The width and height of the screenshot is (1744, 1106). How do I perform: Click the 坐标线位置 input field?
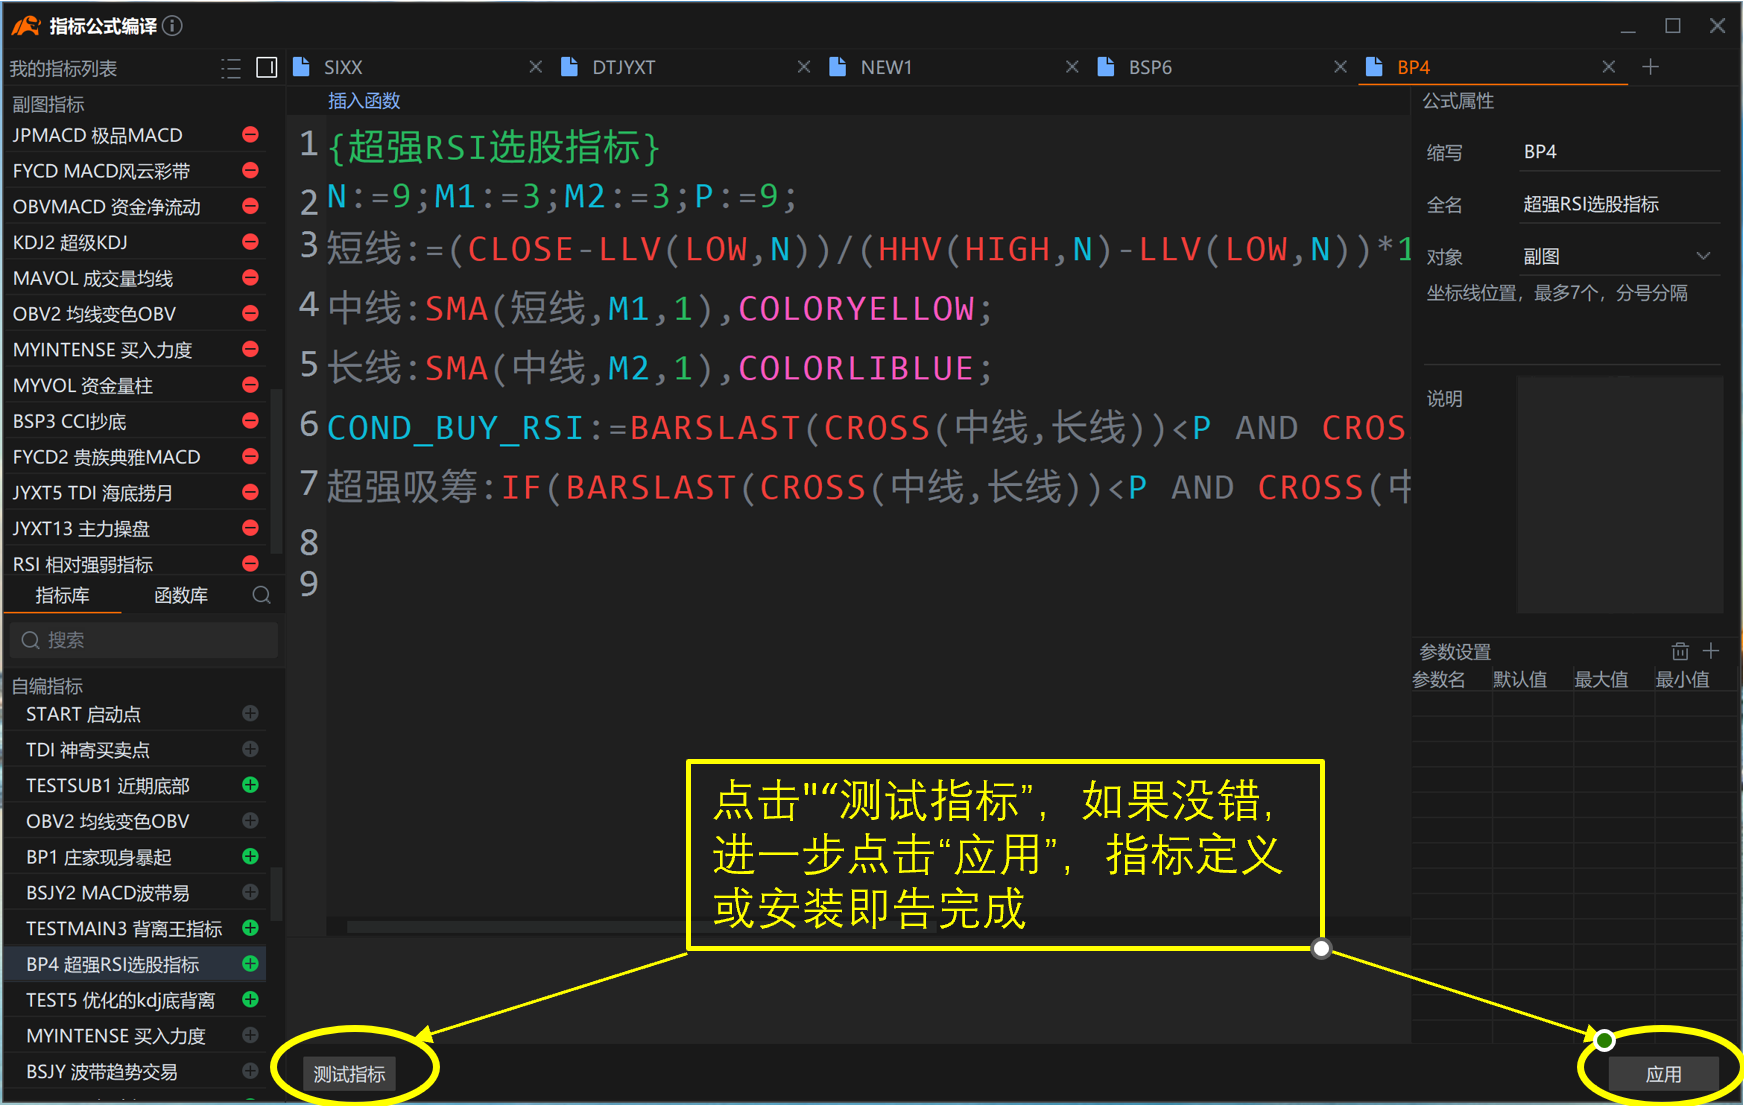click(1572, 337)
